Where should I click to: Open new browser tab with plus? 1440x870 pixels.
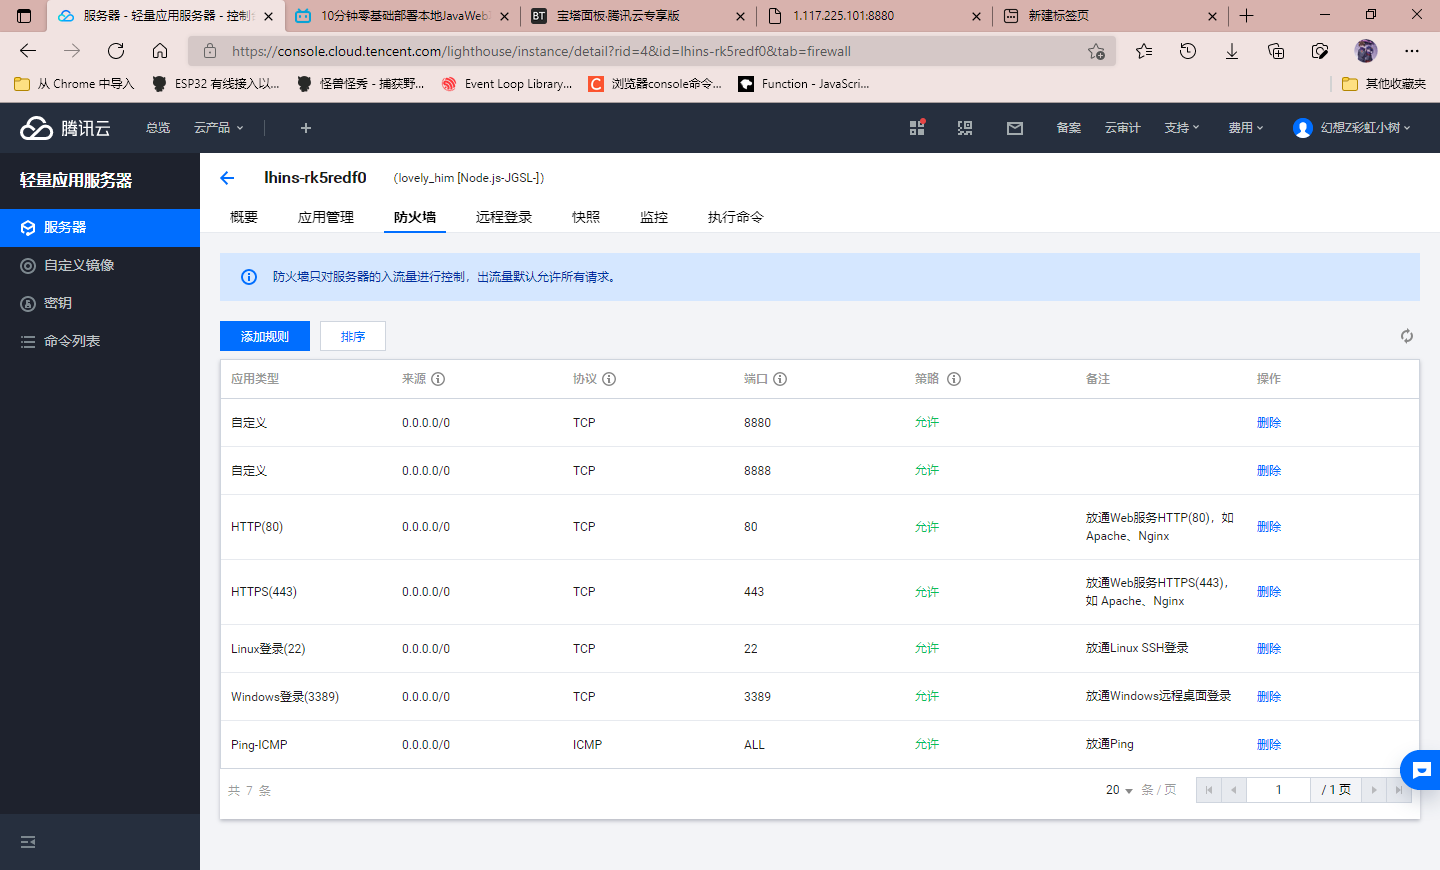tap(1246, 16)
